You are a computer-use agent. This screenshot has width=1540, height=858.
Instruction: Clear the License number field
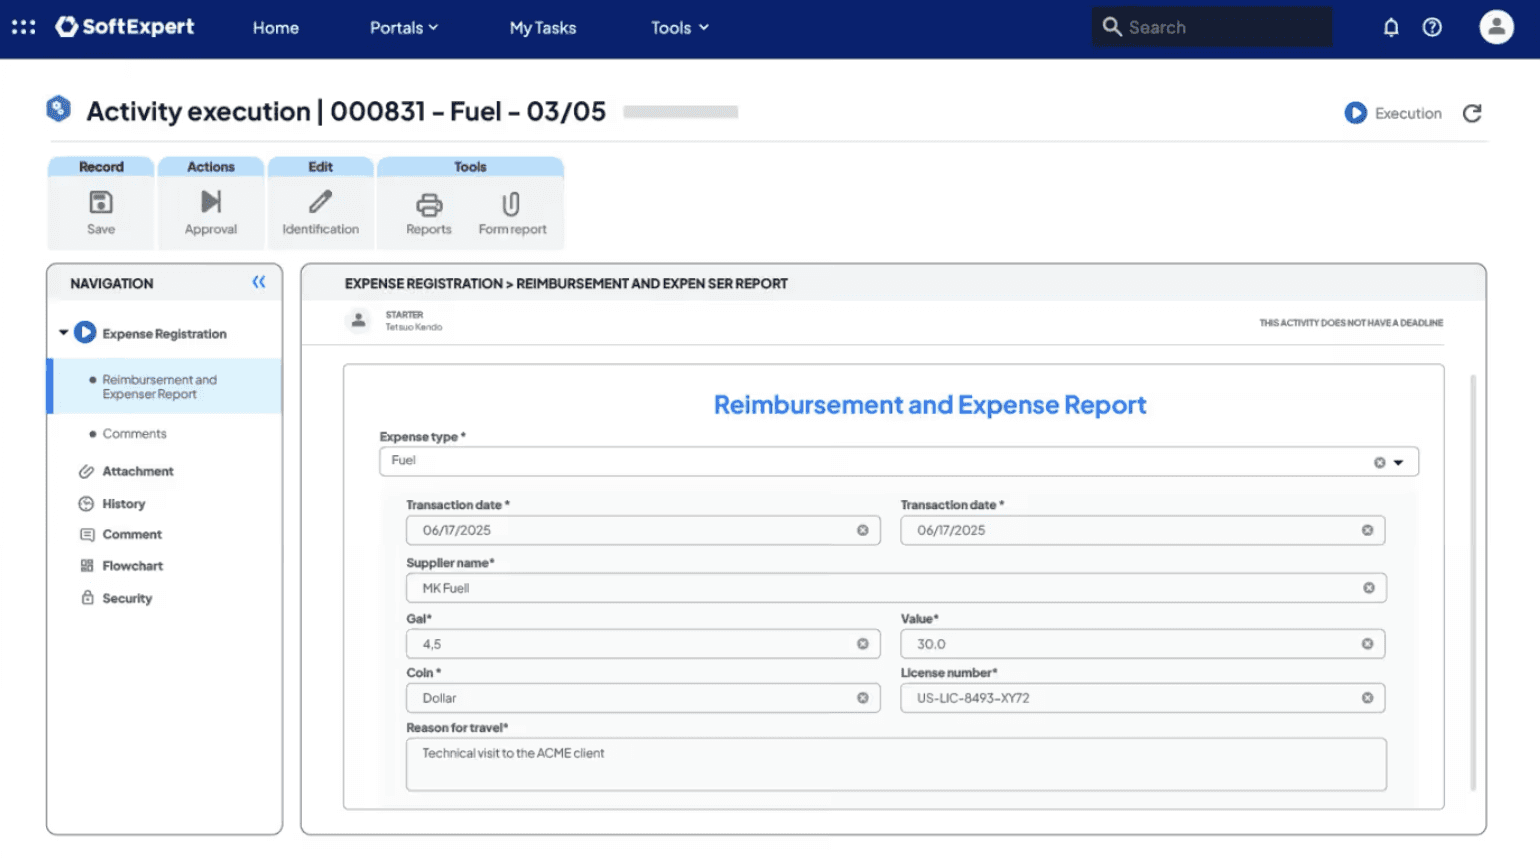(1367, 698)
